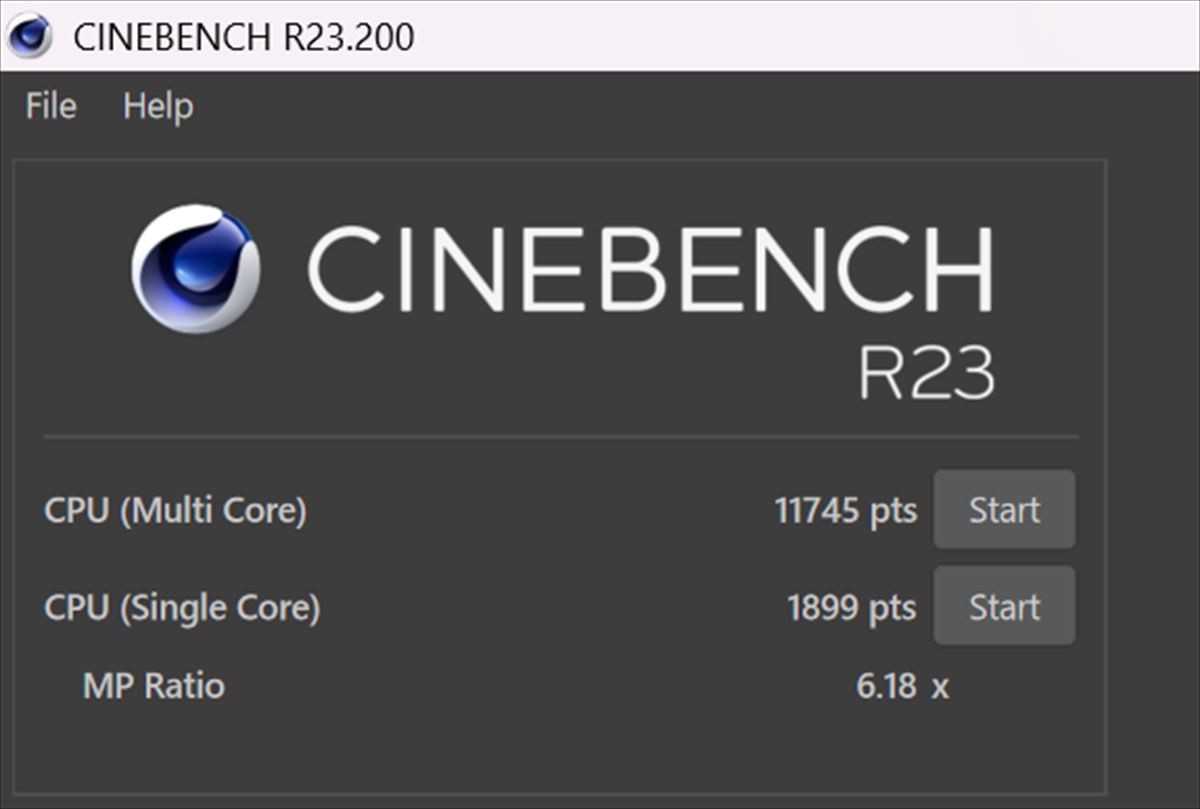1200x809 pixels.
Task: Start the CPU Multi Core test
Action: (x=1004, y=510)
